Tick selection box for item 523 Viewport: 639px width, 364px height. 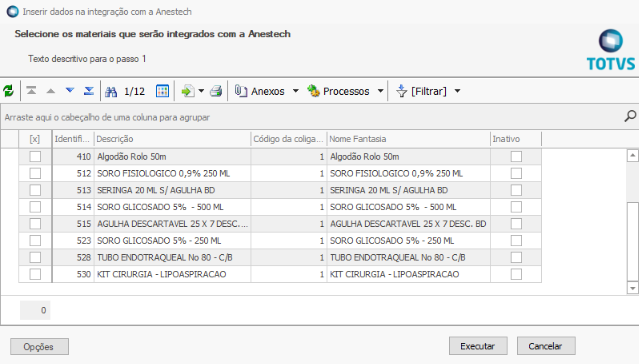[35, 240]
